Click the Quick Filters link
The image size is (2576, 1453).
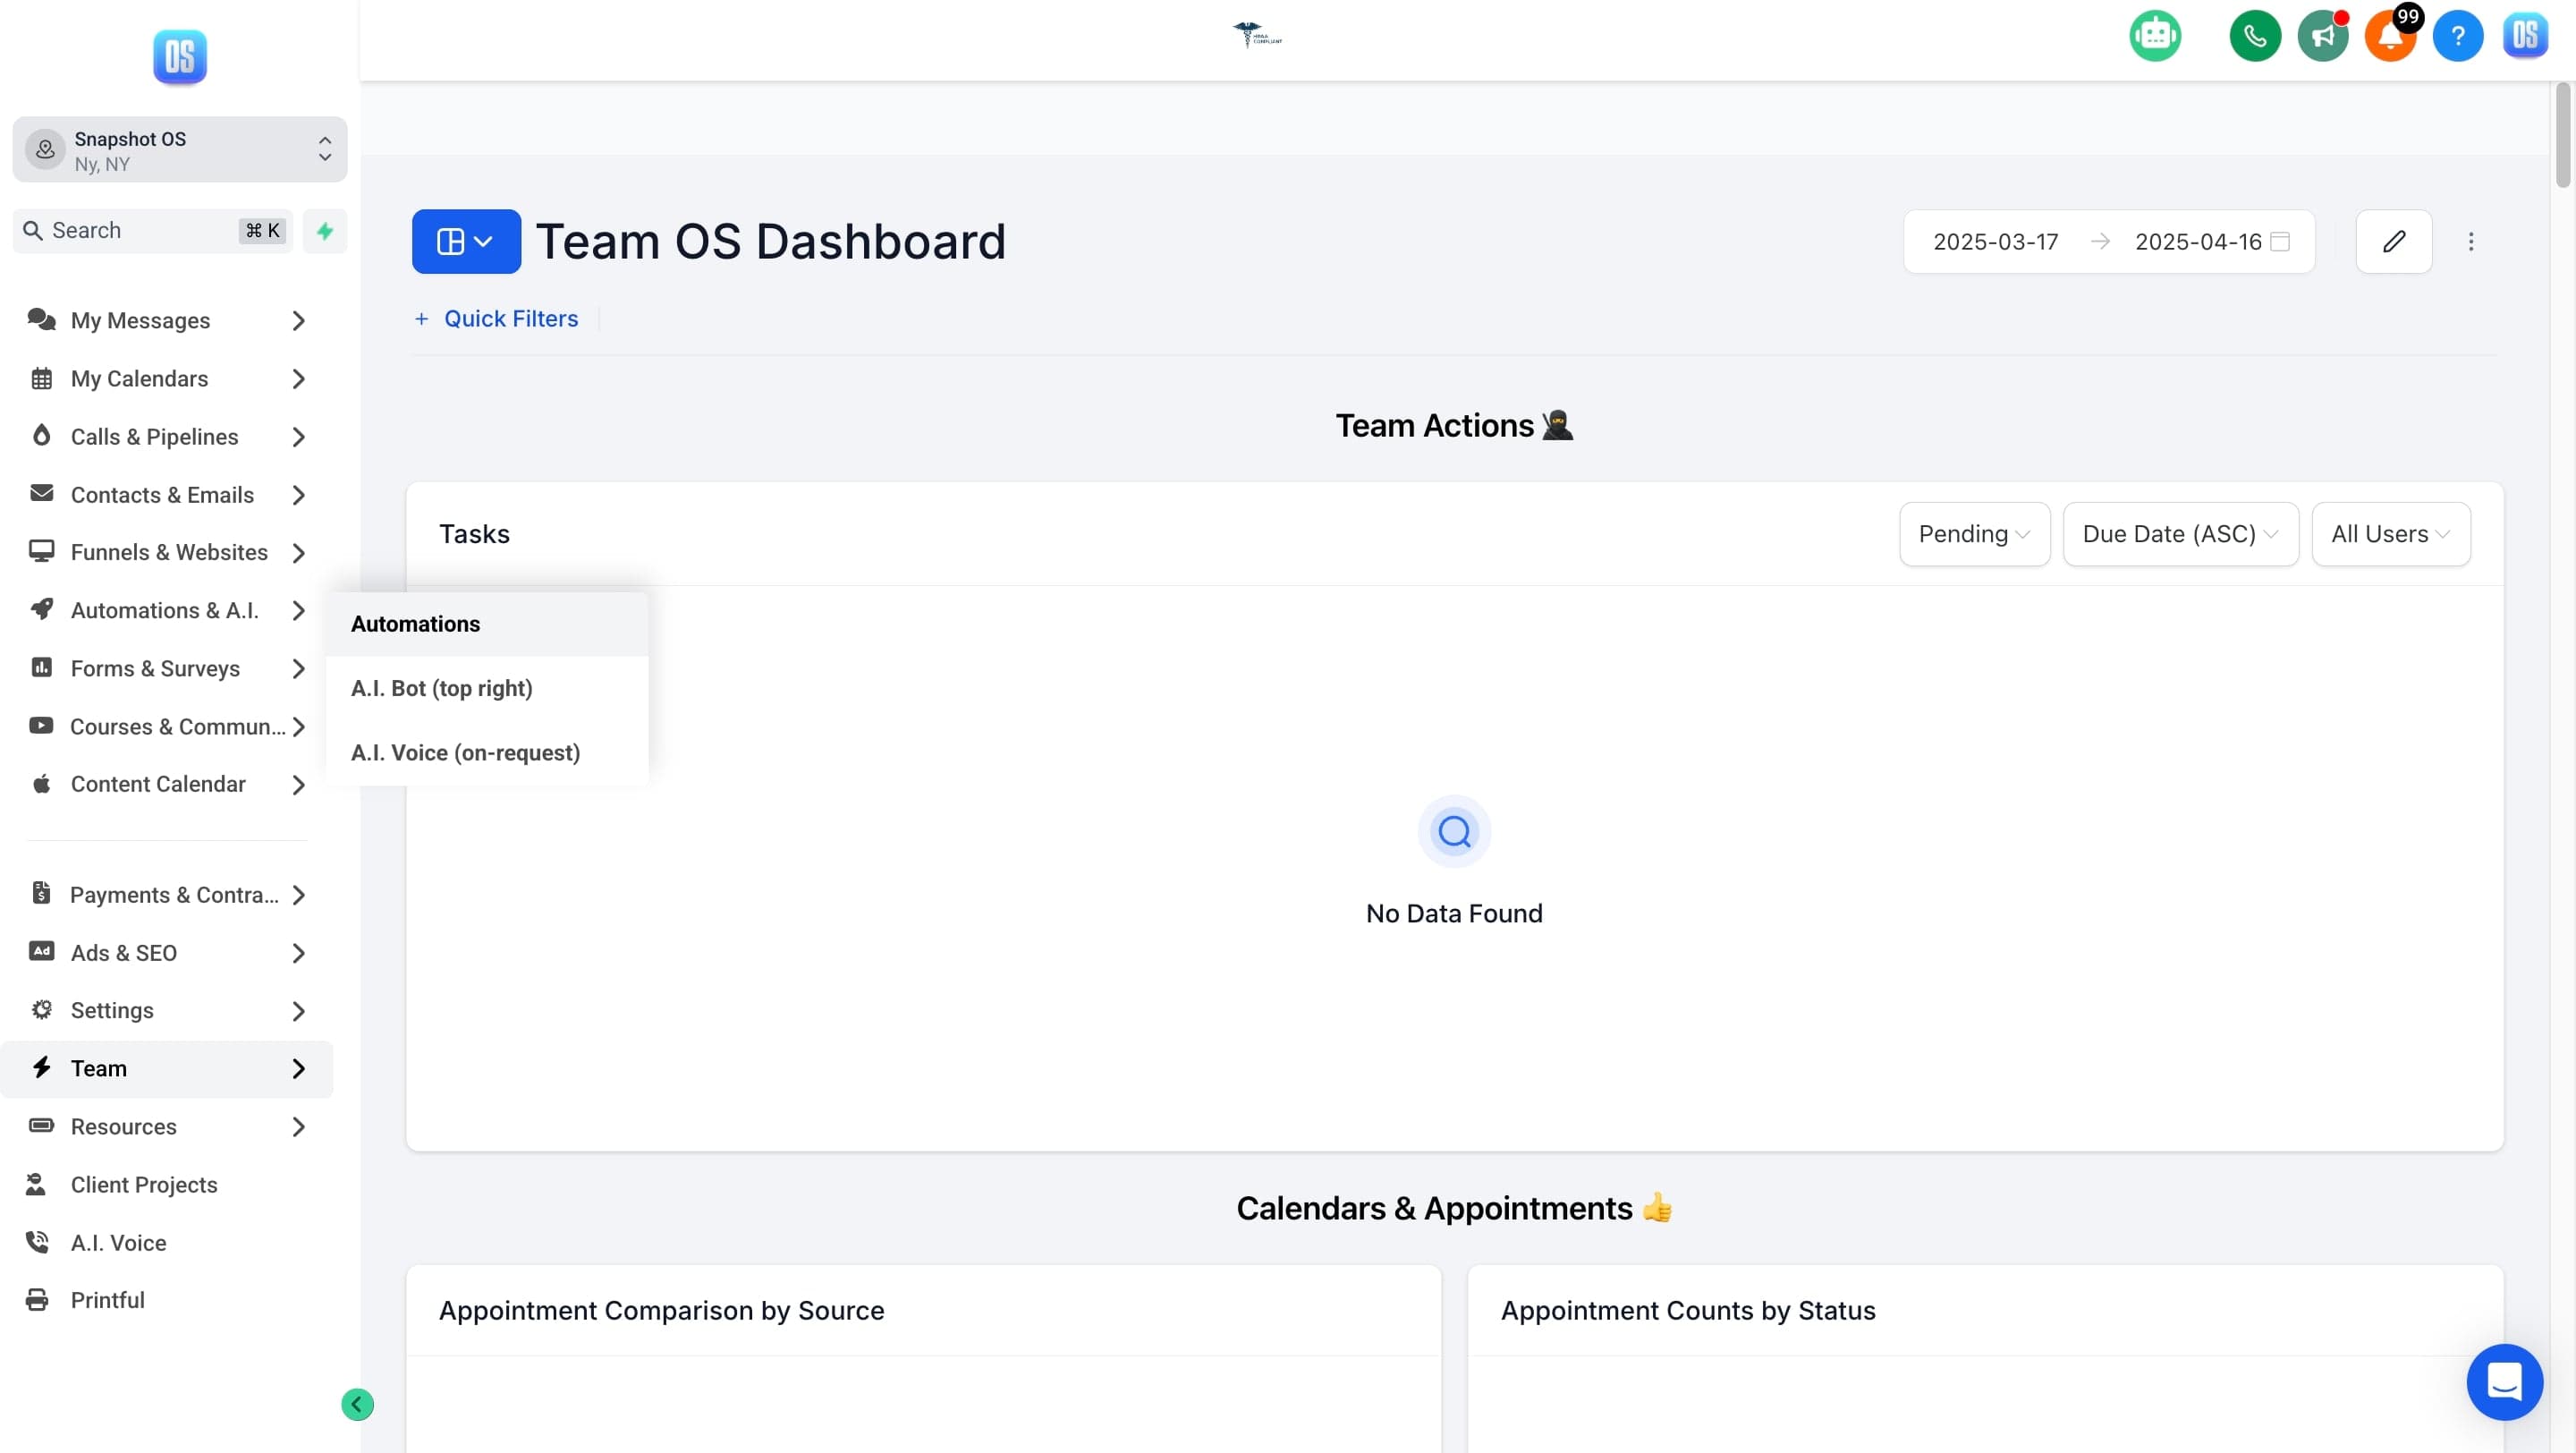[496, 319]
